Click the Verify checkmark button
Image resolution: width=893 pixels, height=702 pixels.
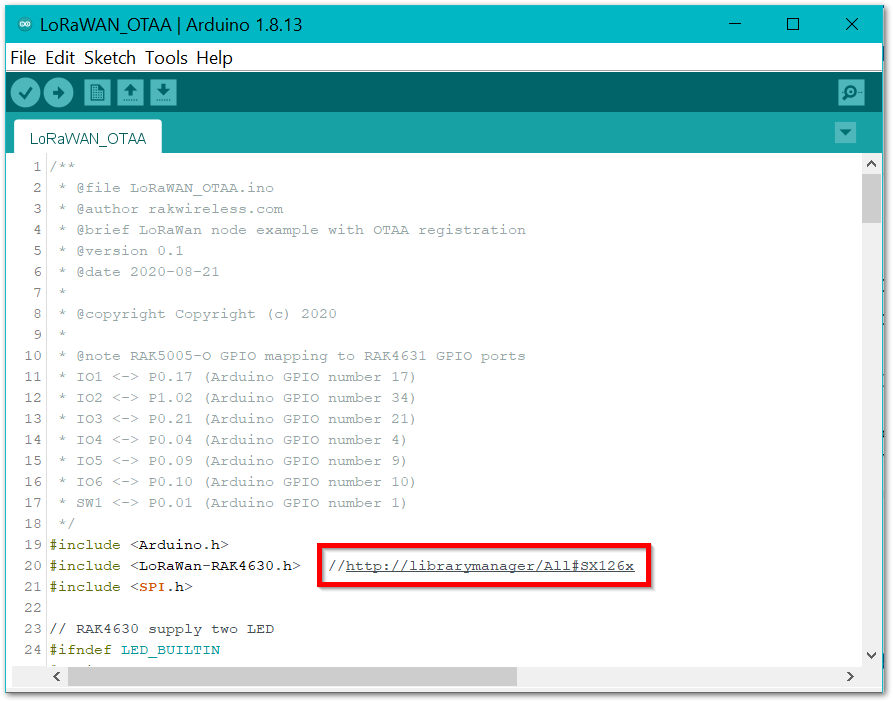pos(25,93)
